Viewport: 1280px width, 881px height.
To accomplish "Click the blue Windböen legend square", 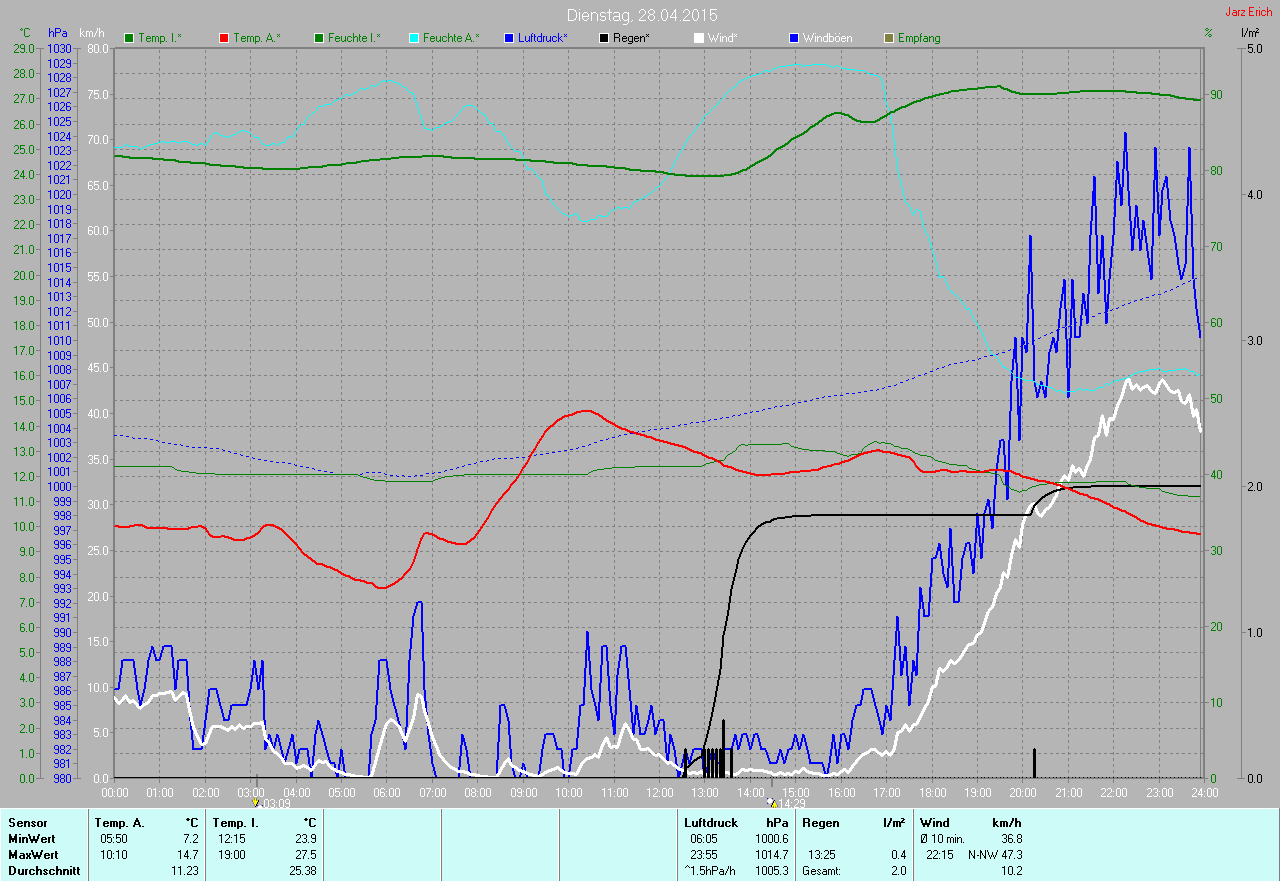I will click(x=794, y=38).
